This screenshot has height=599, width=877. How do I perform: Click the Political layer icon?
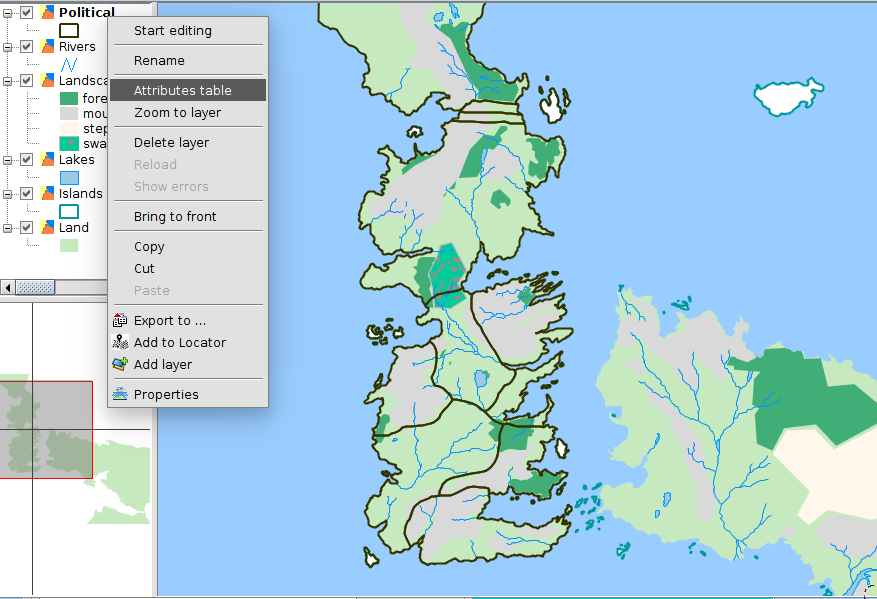(46, 12)
